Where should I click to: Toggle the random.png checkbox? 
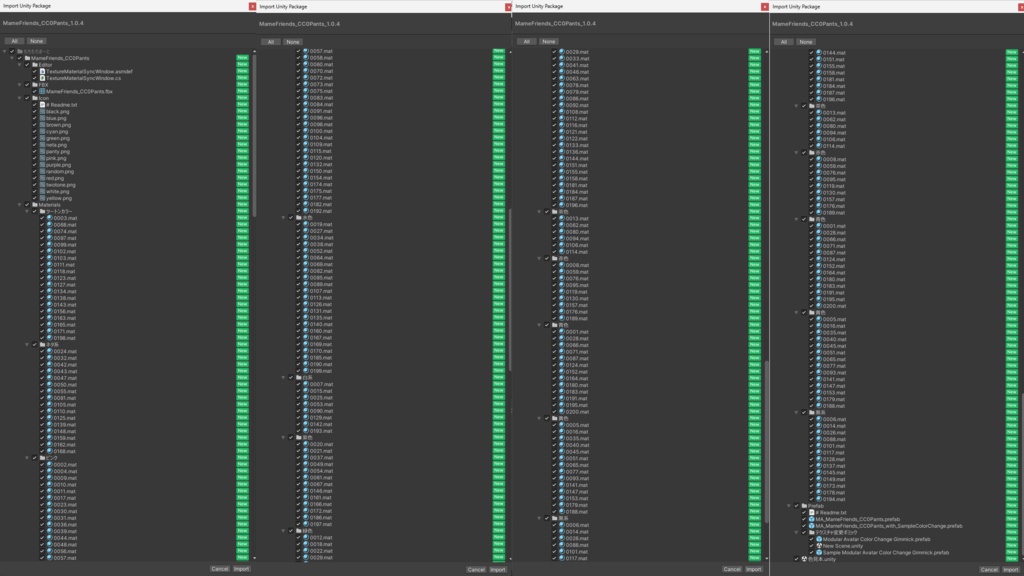point(35,171)
